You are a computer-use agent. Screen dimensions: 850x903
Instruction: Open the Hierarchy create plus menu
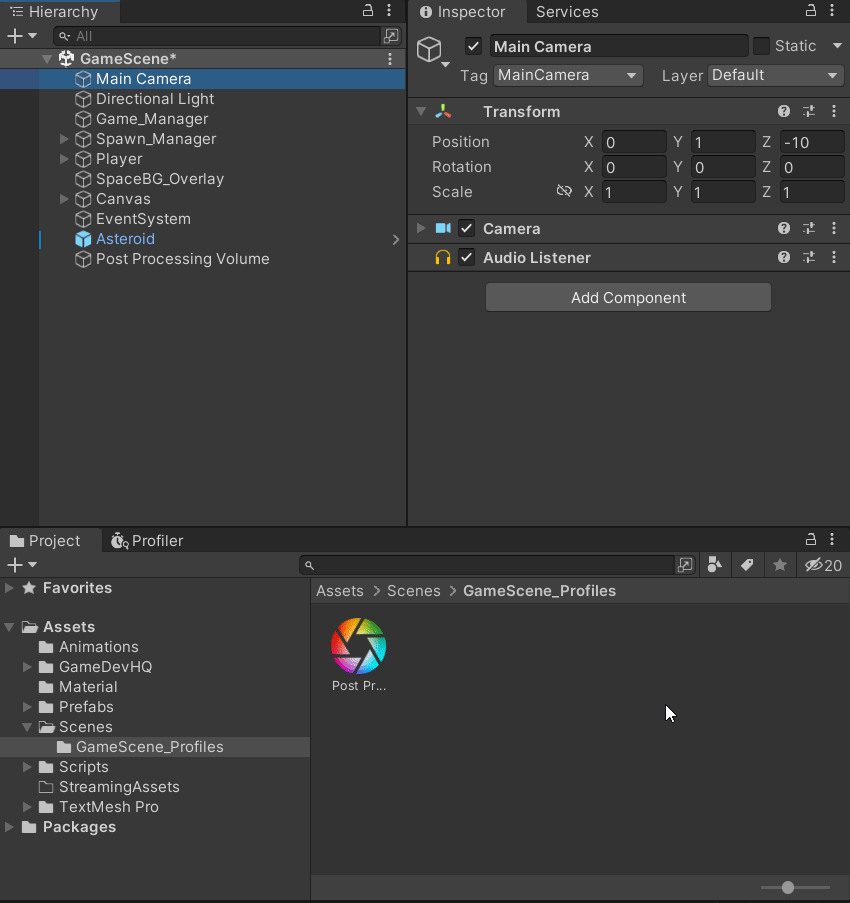21,36
